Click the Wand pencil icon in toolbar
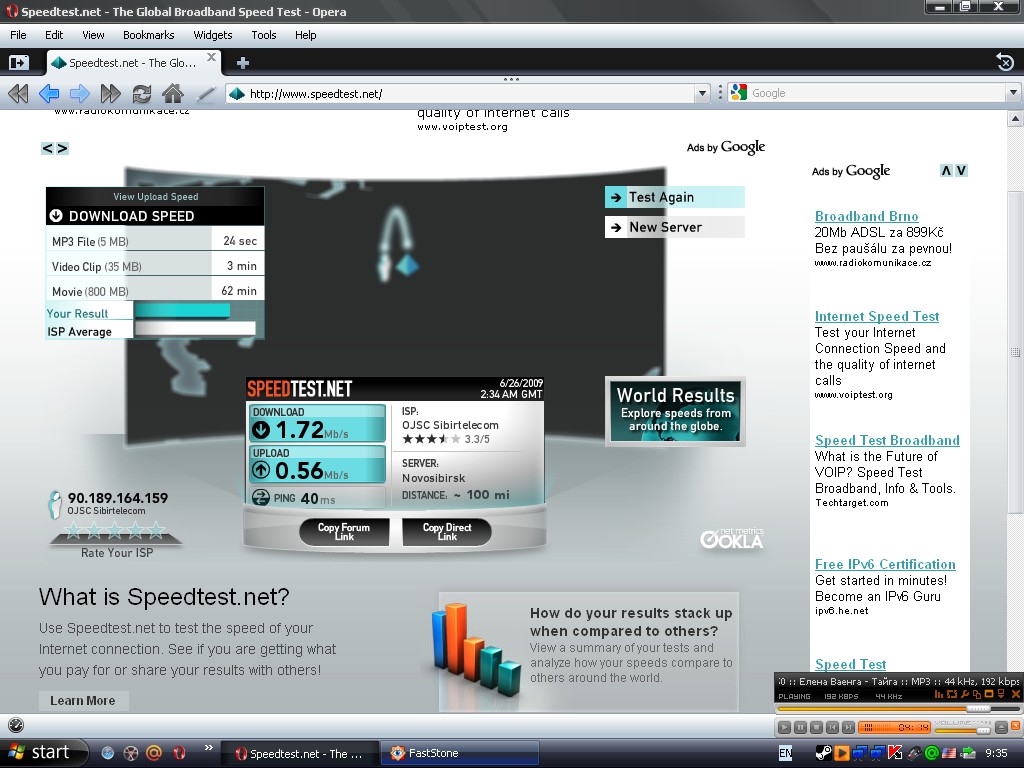The height and width of the screenshot is (768, 1024). coord(206,93)
